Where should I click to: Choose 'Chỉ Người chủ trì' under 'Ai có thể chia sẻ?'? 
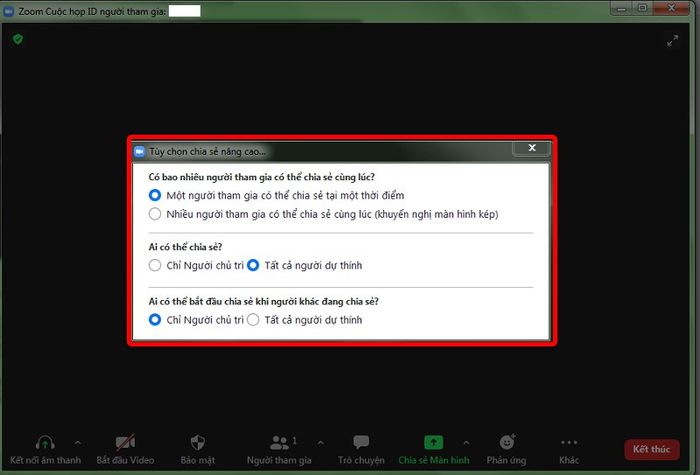pyautogui.click(x=154, y=265)
